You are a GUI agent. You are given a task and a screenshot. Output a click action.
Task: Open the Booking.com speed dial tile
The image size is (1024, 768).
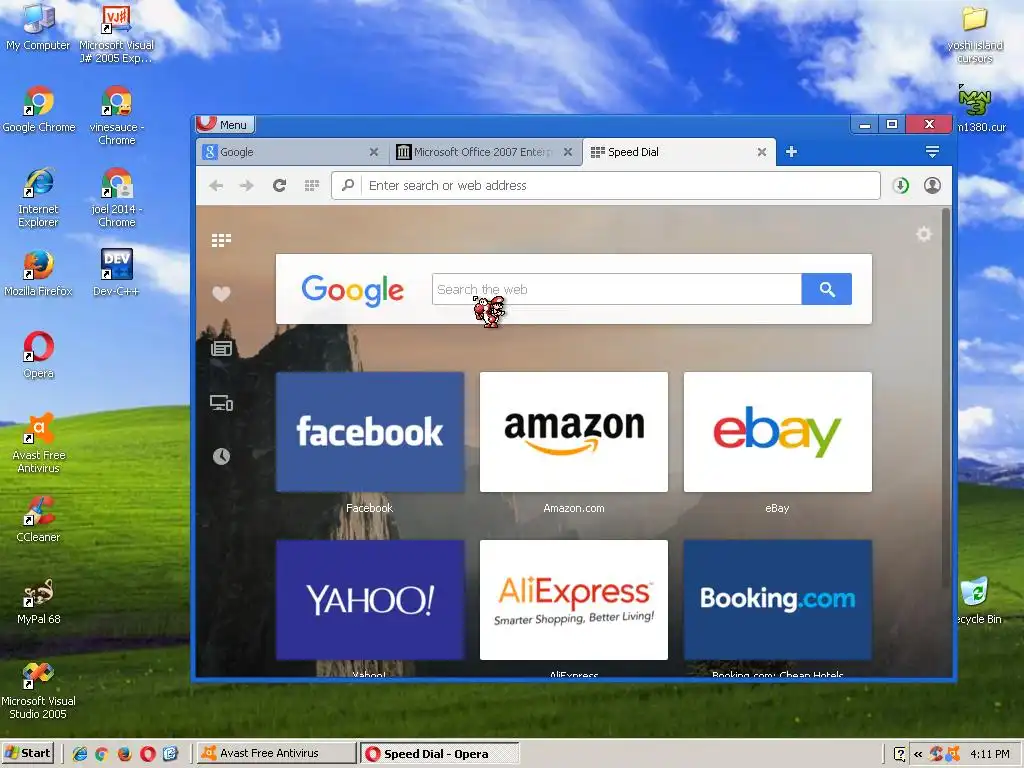tap(777, 600)
